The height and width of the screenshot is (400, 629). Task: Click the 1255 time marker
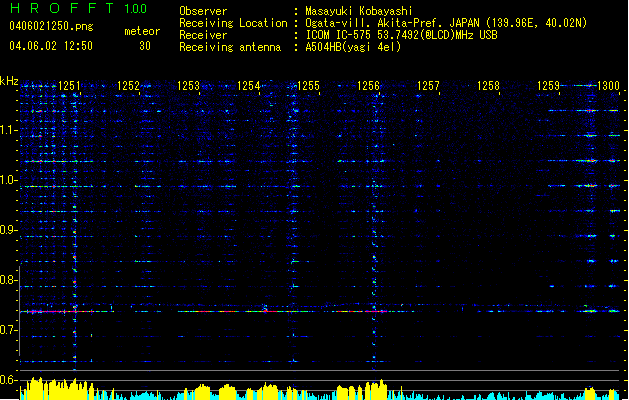point(308,86)
